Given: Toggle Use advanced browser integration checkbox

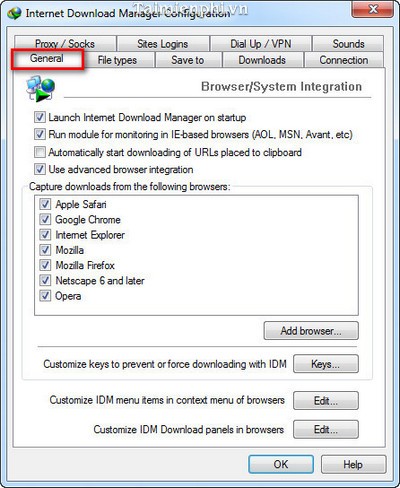Looking at the screenshot, I should click(x=40, y=169).
